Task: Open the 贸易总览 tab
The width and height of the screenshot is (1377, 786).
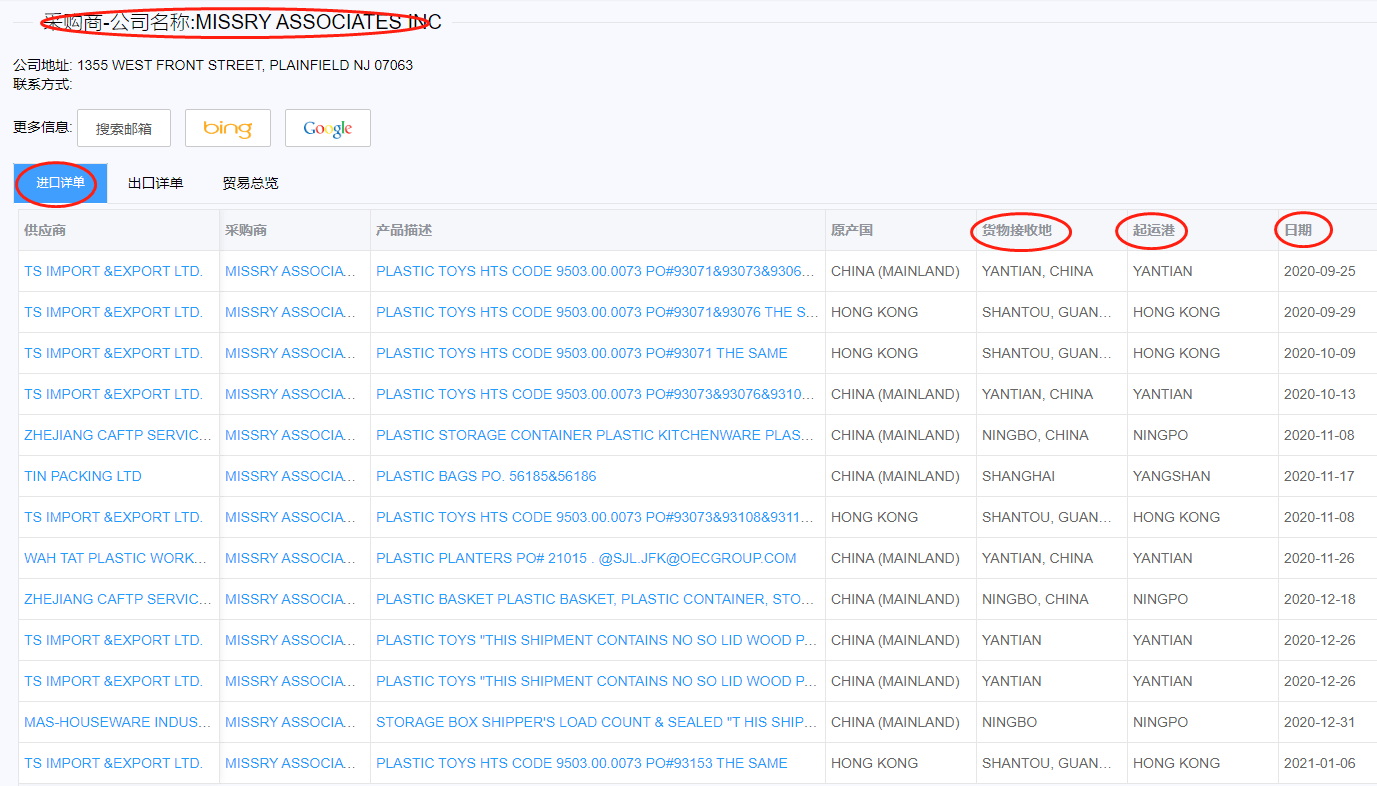Action: click(250, 183)
